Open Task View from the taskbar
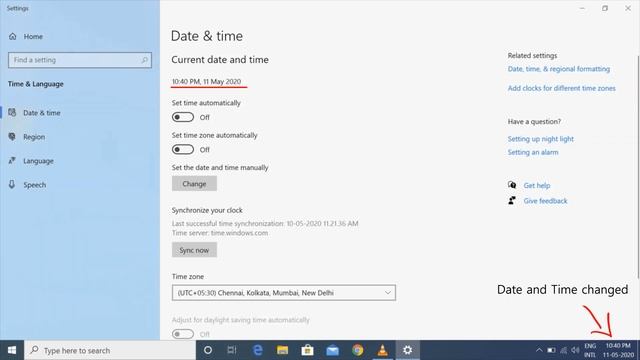This screenshot has height=360, width=640. coord(232,350)
